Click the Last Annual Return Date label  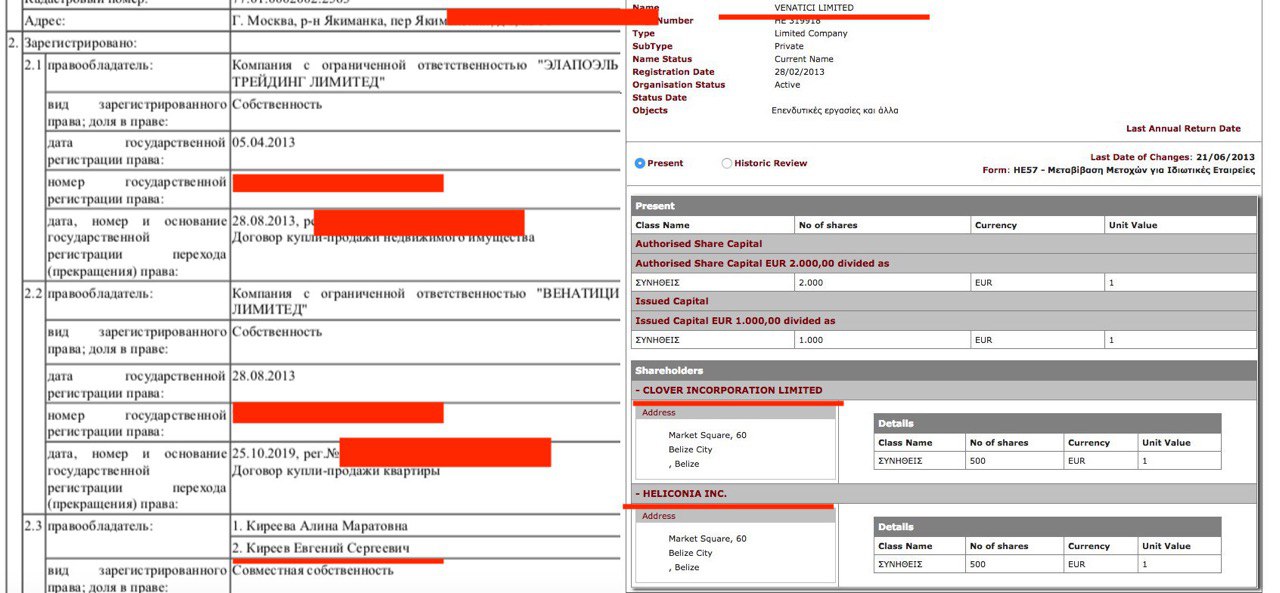coord(1183,129)
